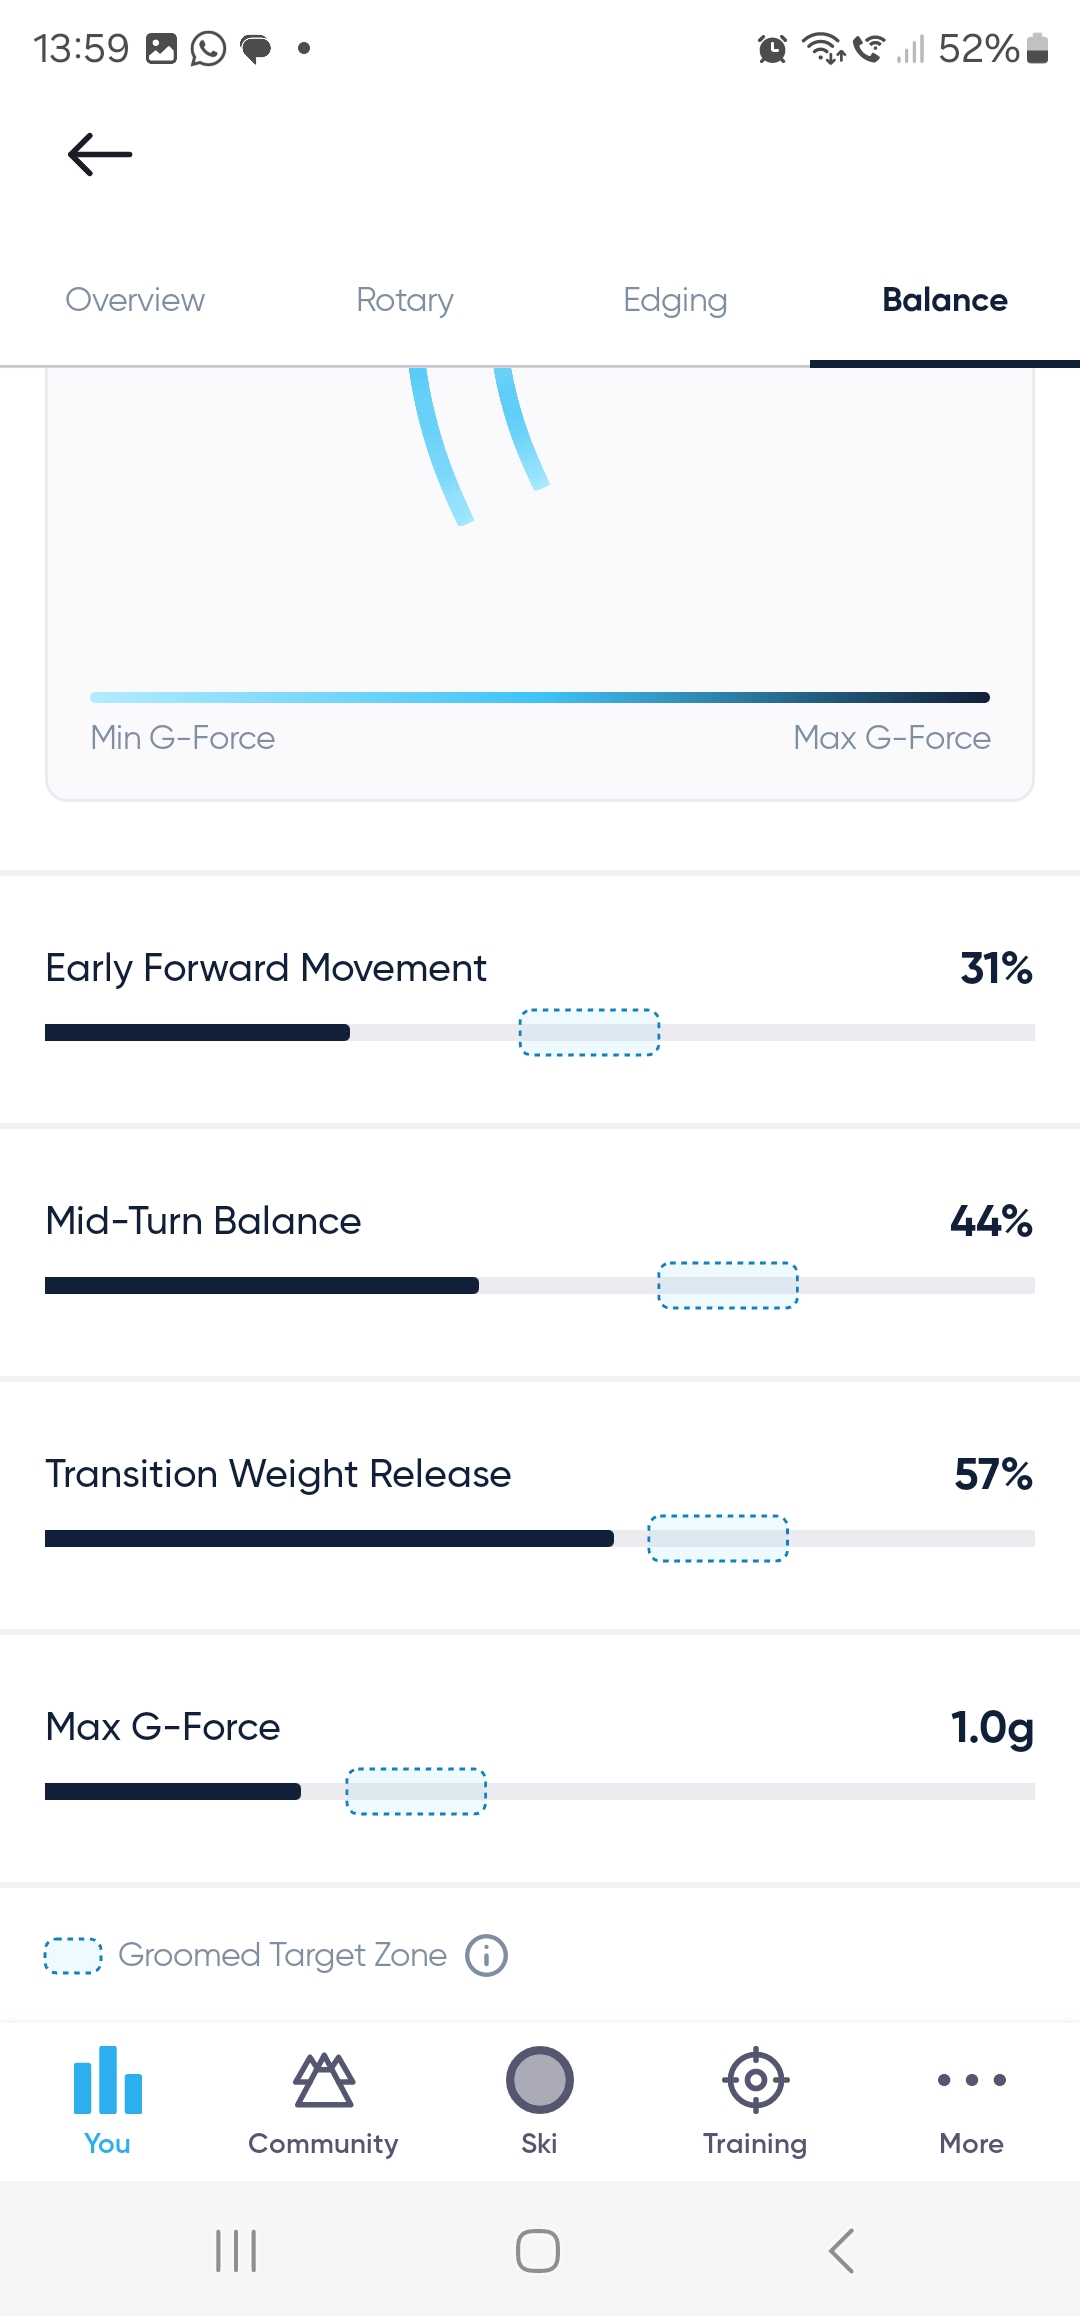Image resolution: width=1080 pixels, height=2316 pixels.
Task: Switch to the Overview tab
Action: point(135,300)
